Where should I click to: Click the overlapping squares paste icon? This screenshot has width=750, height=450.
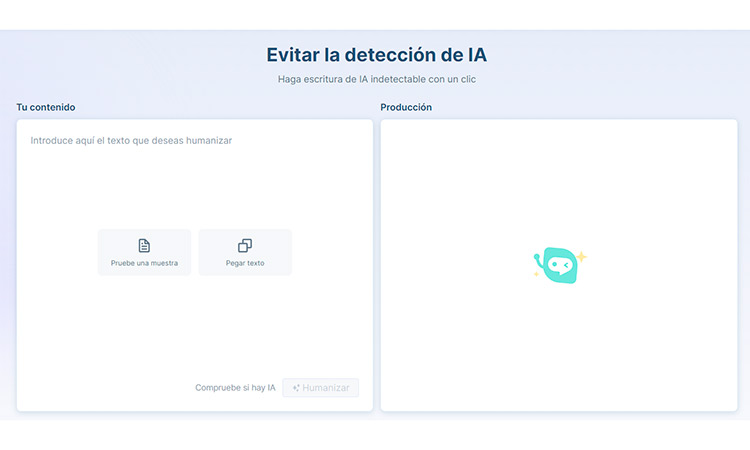point(245,245)
